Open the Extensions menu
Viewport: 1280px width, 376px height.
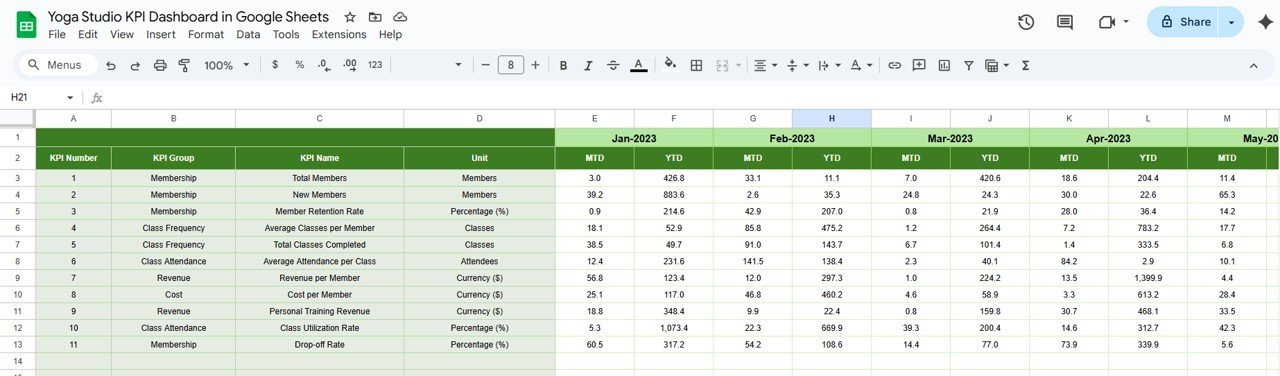click(x=339, y=34)
